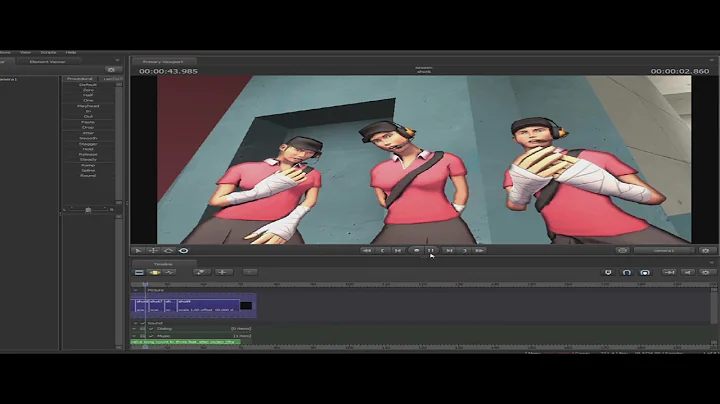
Task: Click the procedural preset strength slider handle
Action: click(x=88, y=210)
